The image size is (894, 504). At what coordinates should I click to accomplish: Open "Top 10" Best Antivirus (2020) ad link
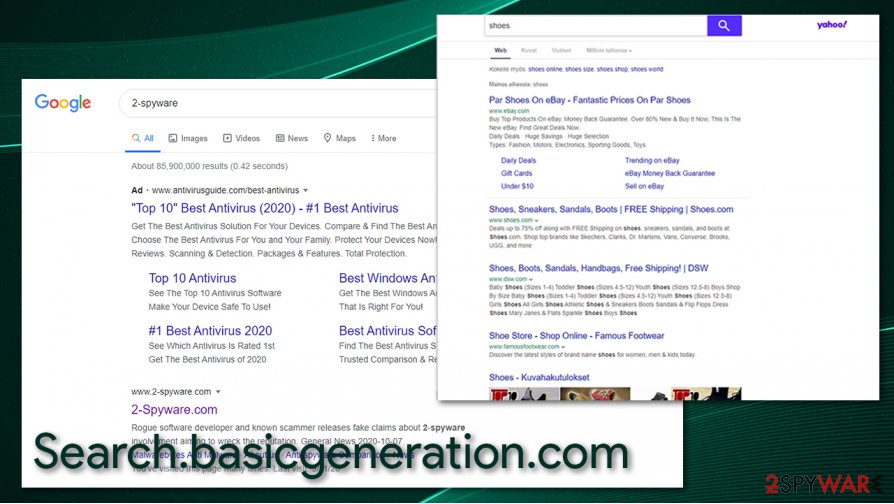[x=265, y=208]
